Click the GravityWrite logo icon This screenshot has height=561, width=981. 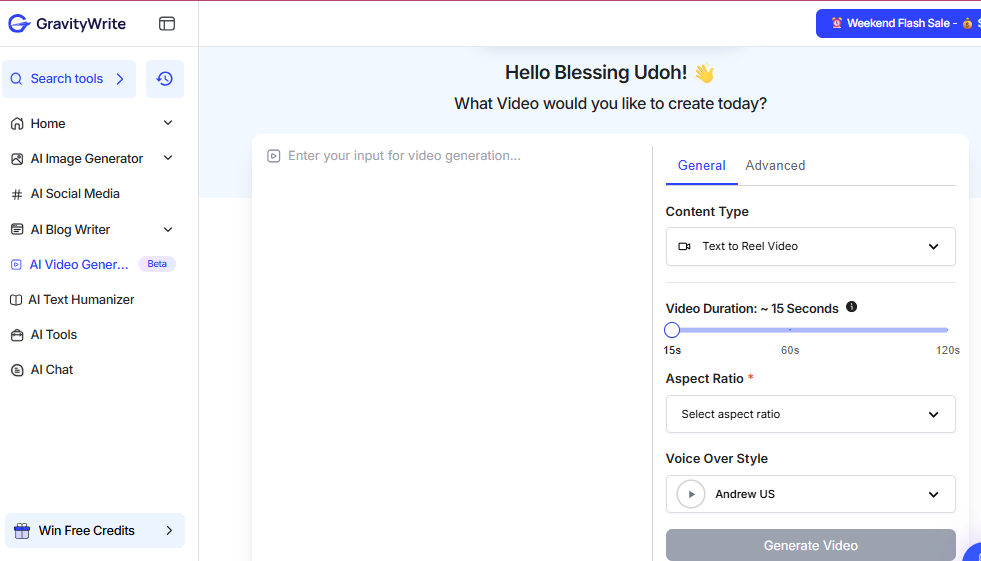coord(19,23)
